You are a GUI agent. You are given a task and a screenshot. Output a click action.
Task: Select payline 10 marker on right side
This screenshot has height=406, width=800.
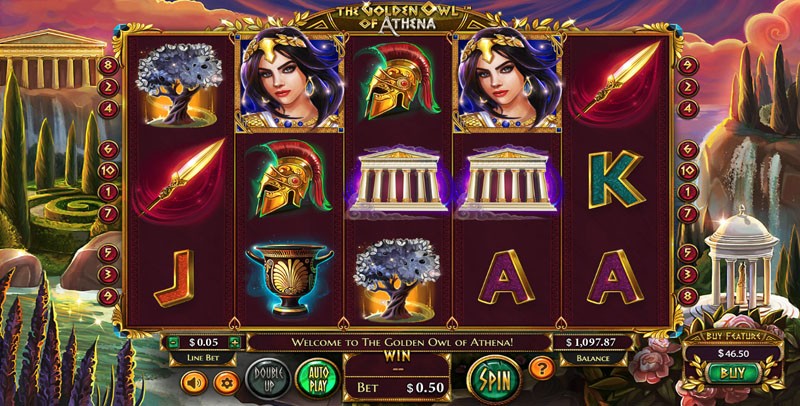pos(688,171)
